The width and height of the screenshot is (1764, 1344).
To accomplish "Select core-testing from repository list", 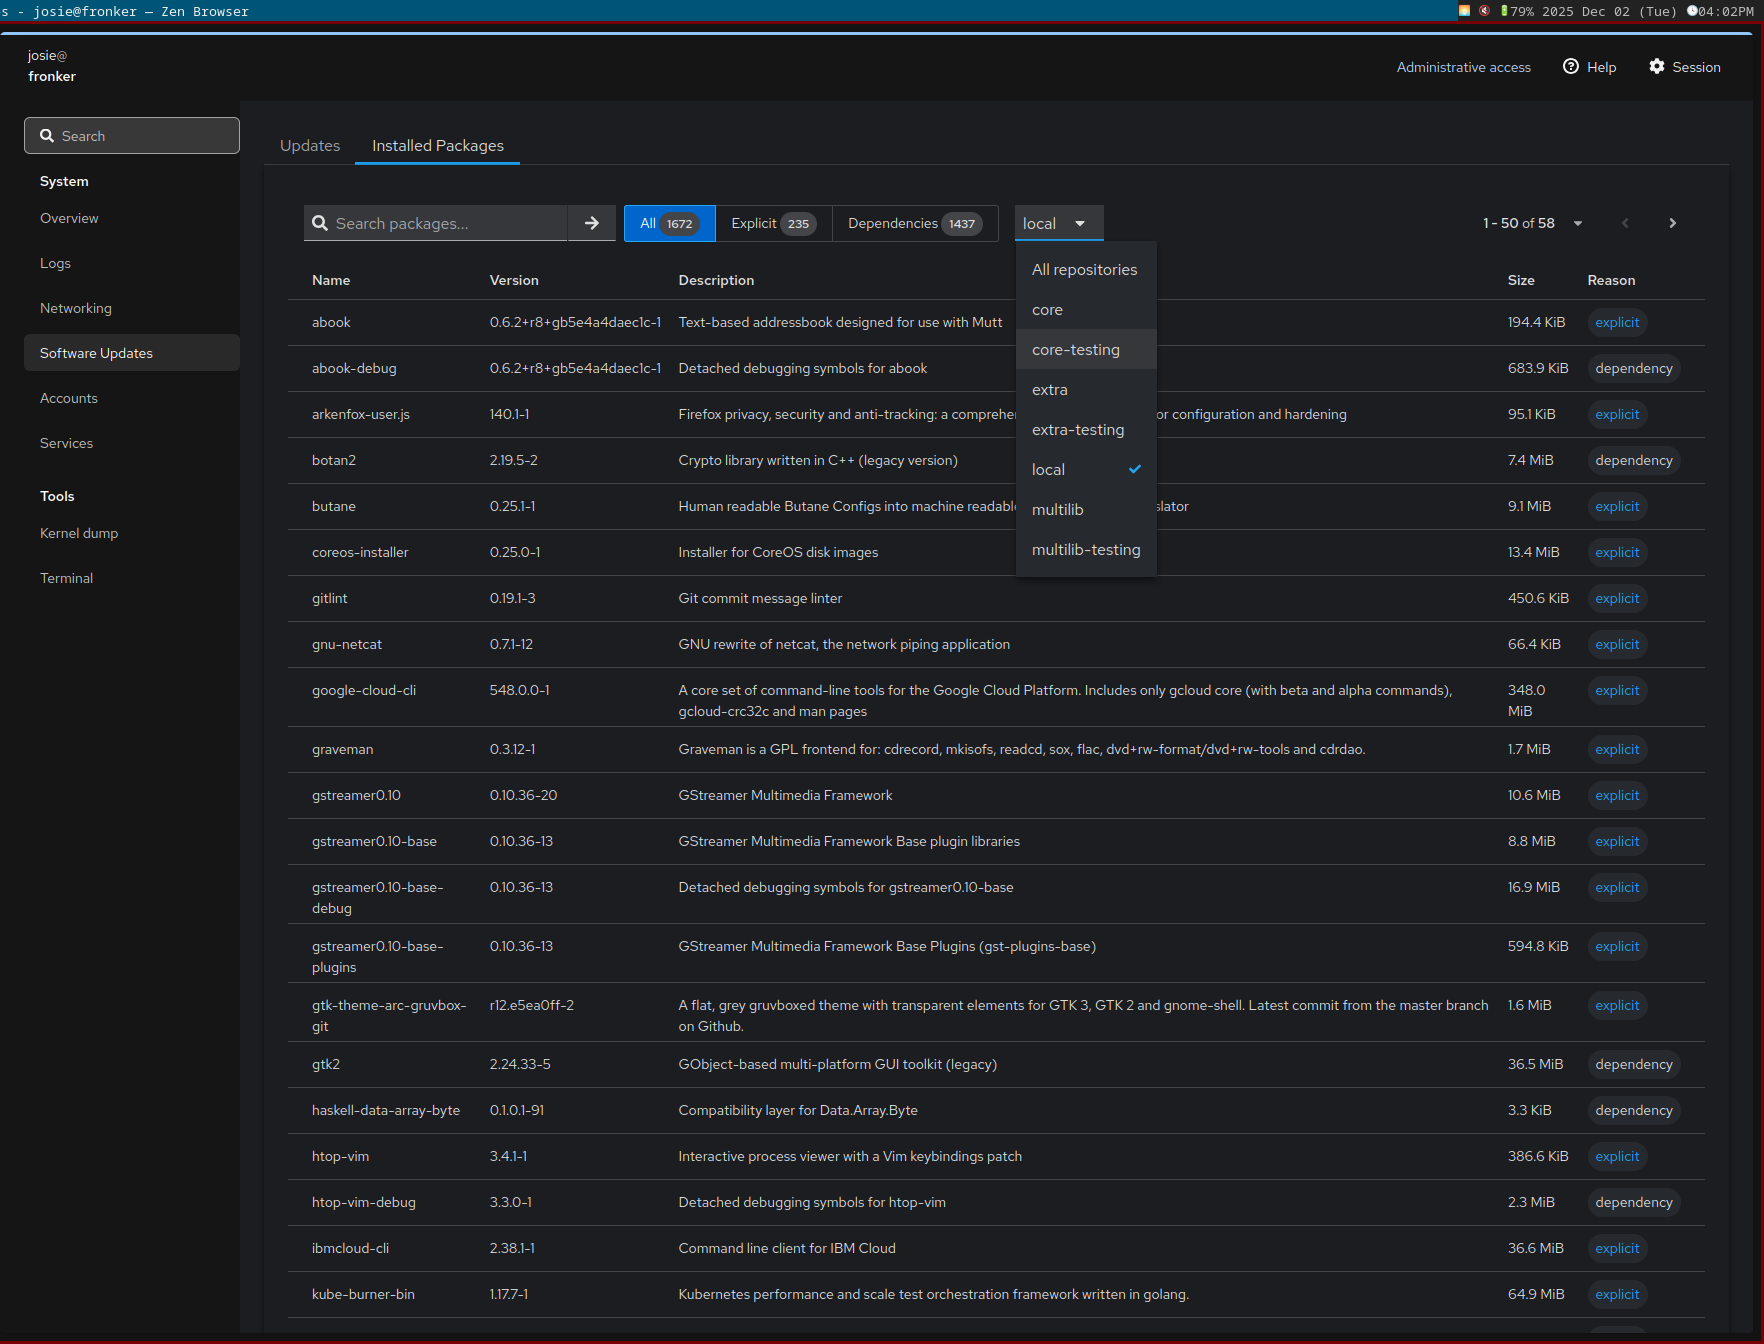I will 1076,350.
